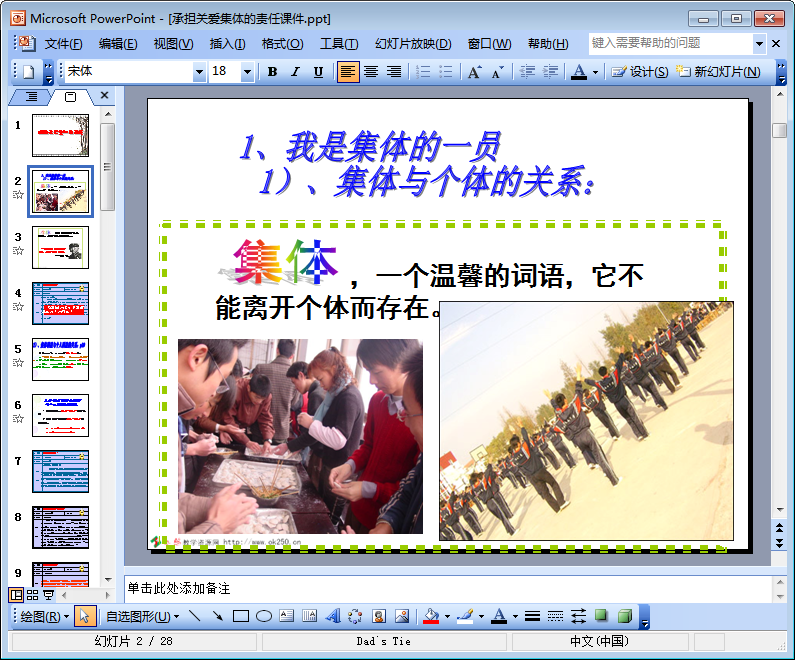Select the Line drawing tool
The height and width of the screenshot is (660, 795).
(x=195, y=616)
